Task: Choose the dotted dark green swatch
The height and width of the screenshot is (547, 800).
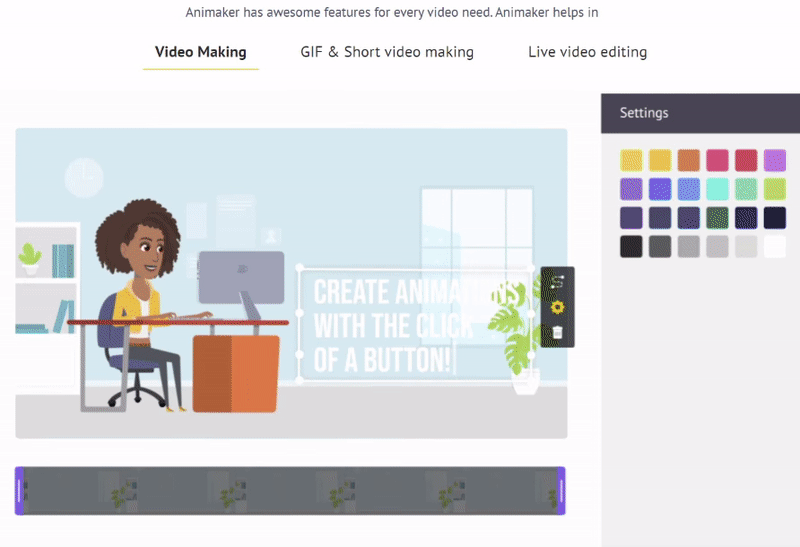Action: 717,218
